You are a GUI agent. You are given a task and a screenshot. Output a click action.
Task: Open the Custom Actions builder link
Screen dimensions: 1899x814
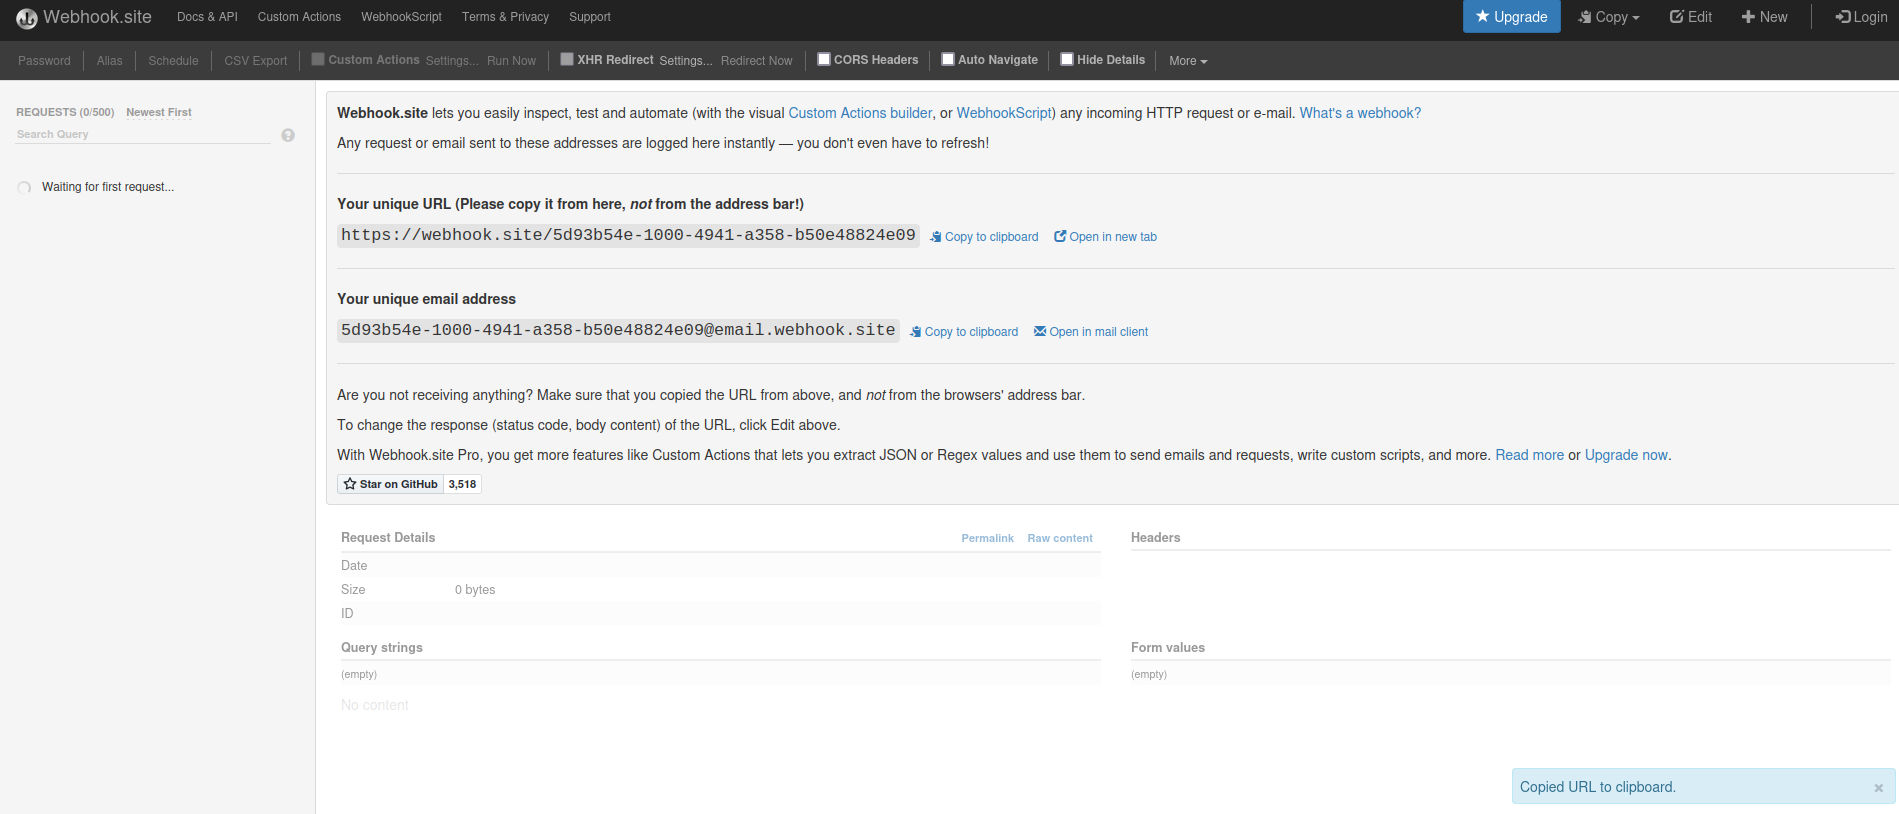(x=860, y=113)
